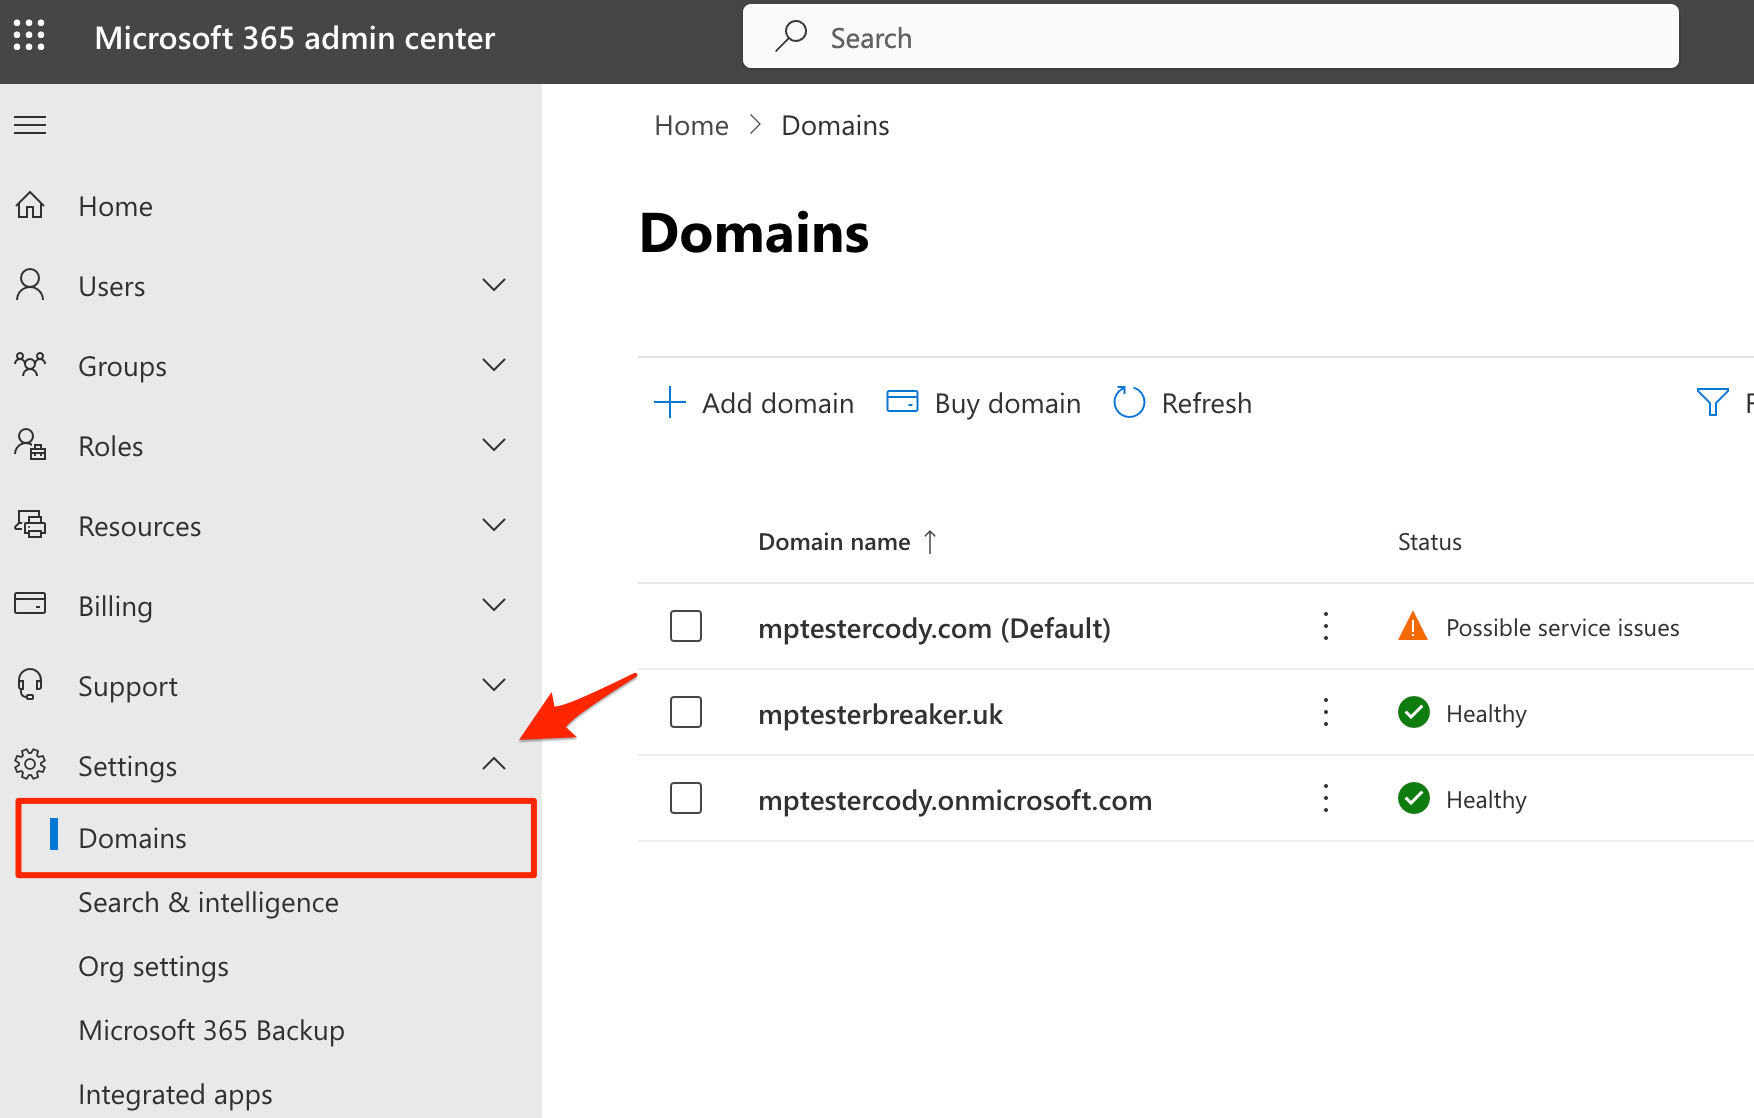Expand the Roles section chevron

[494, 445]
